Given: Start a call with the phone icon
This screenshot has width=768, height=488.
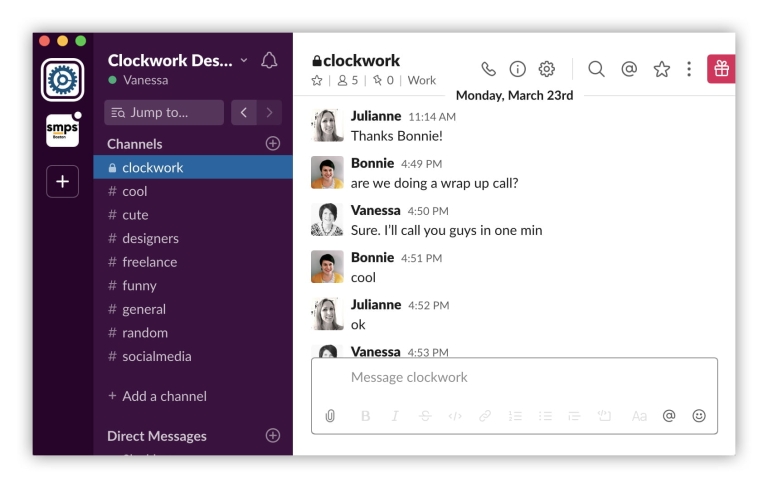Looking at the screenshot, I should [488, 69].
